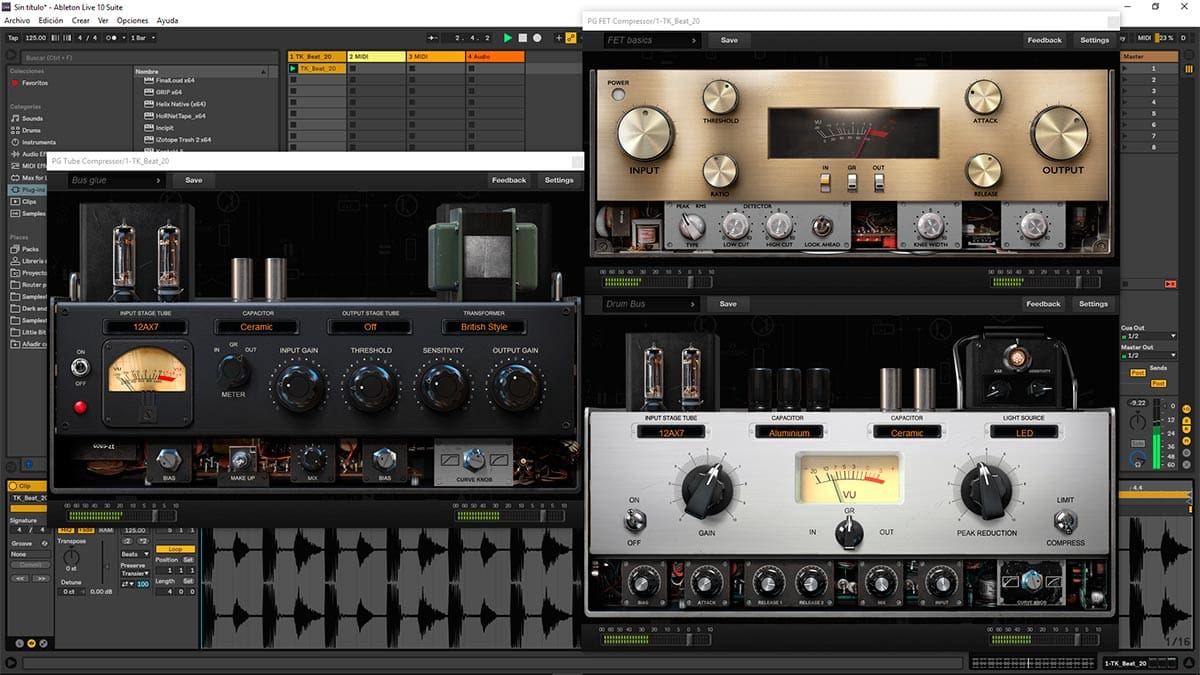This screenshot has width=1200, height=675.
Task: Open Settings in the Tube Compressor window
Action: click(559, 180)
